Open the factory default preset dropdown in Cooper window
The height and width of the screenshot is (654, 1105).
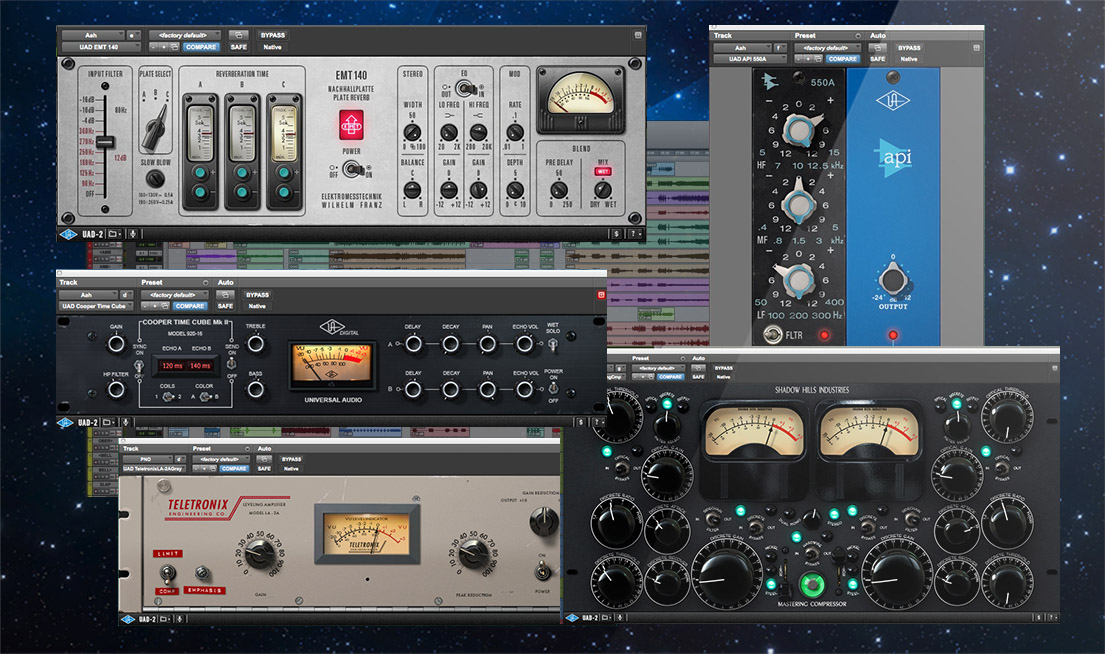(x=175, y=295)
